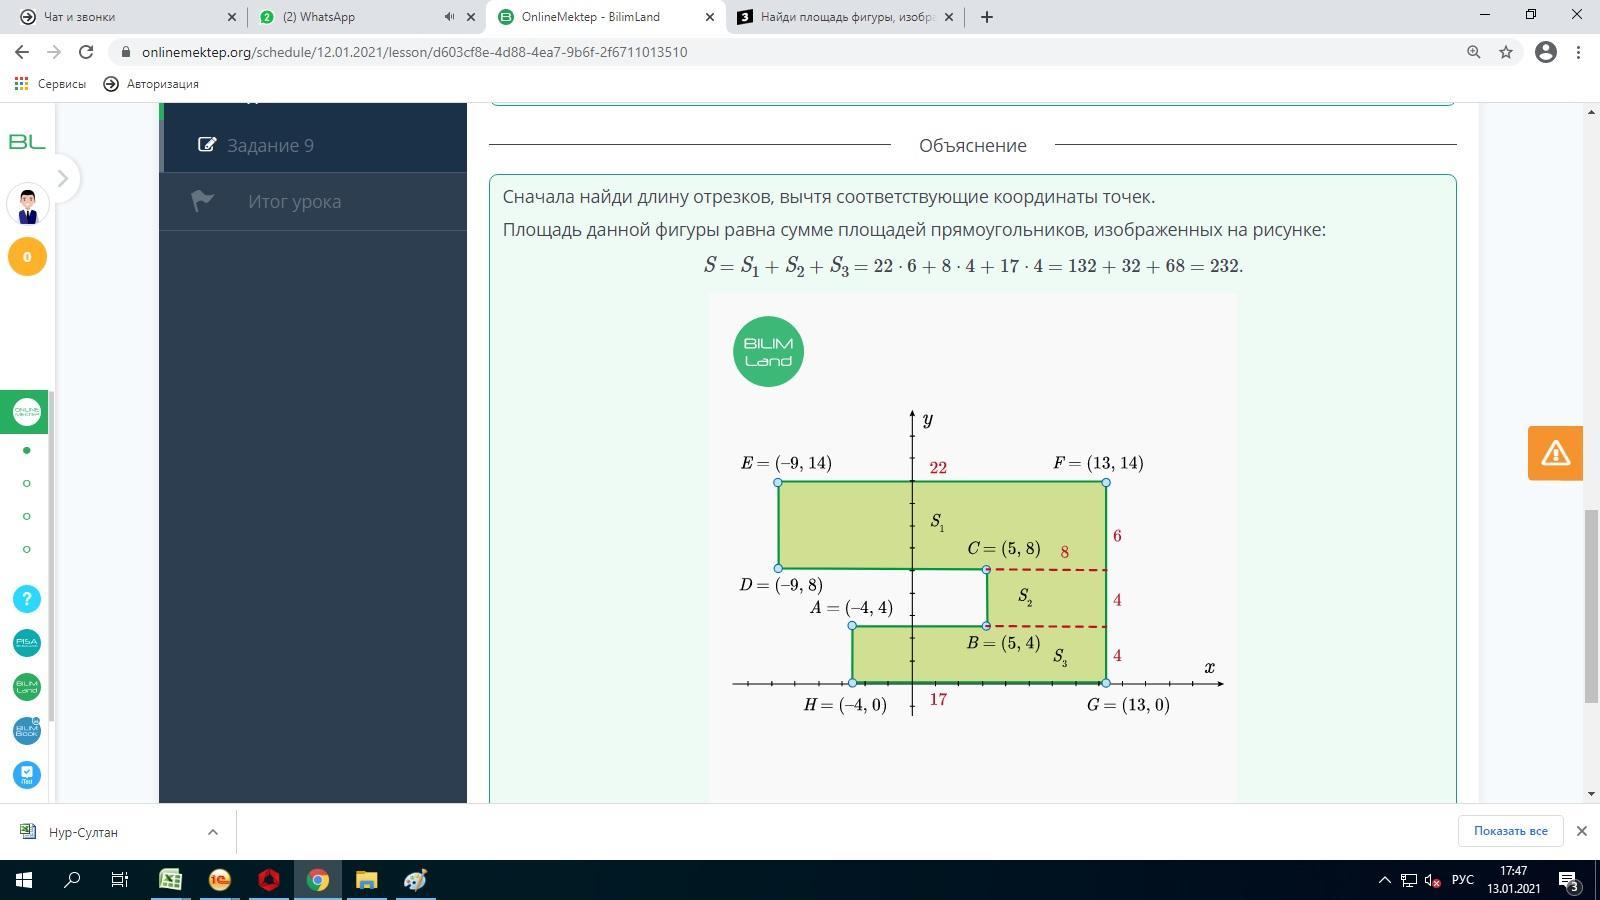The image size is (1600, 900).
Task: Open the Online Mektep sidebar icon
Action: (27, 412)
